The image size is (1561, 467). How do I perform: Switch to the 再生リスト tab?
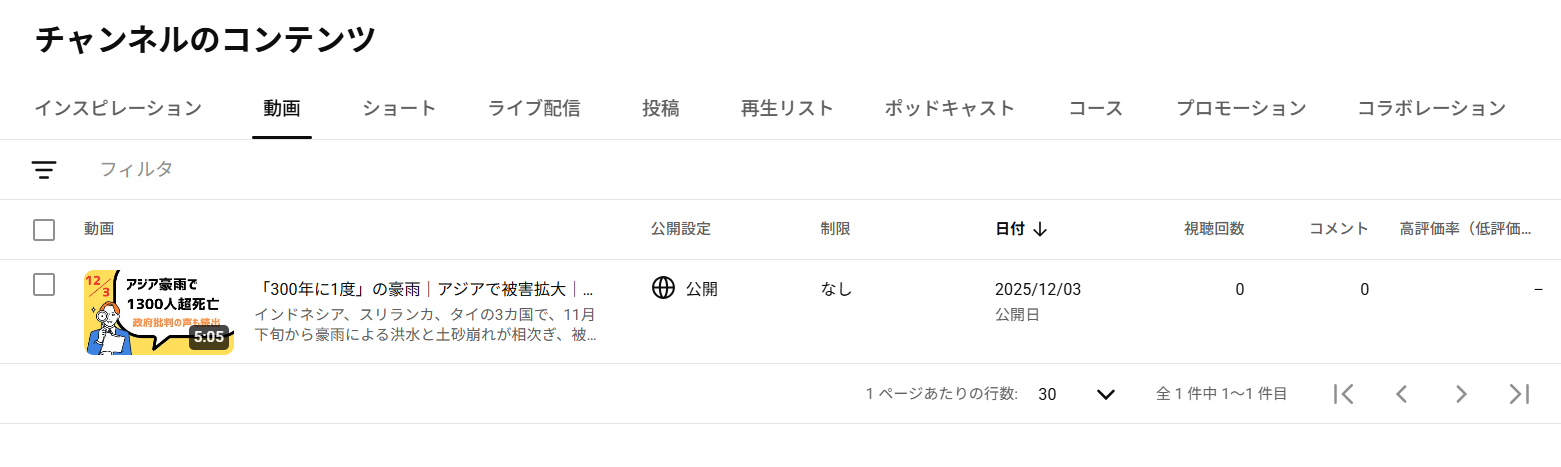(787, 108)
